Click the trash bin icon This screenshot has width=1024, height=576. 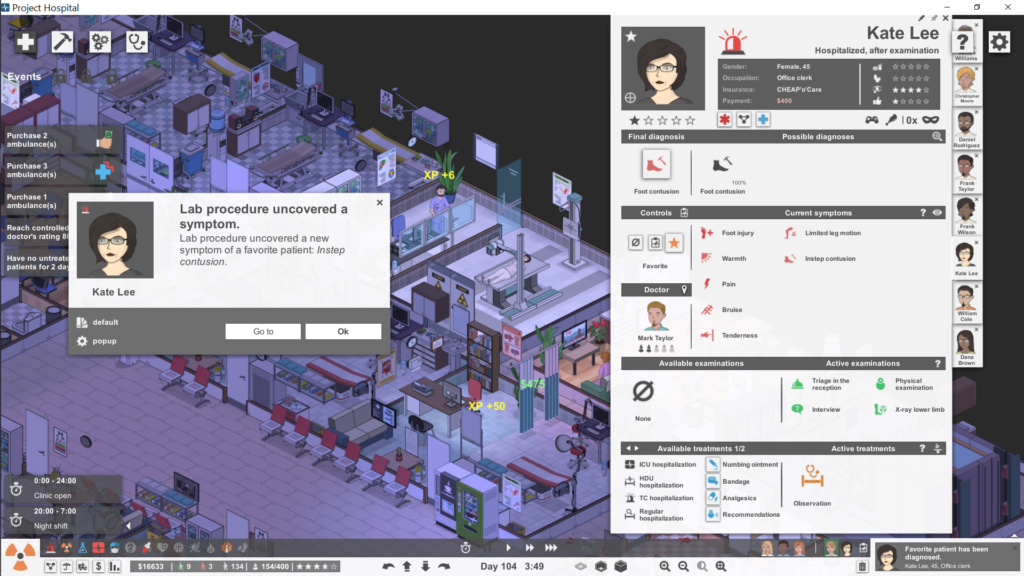pos(863,566)
